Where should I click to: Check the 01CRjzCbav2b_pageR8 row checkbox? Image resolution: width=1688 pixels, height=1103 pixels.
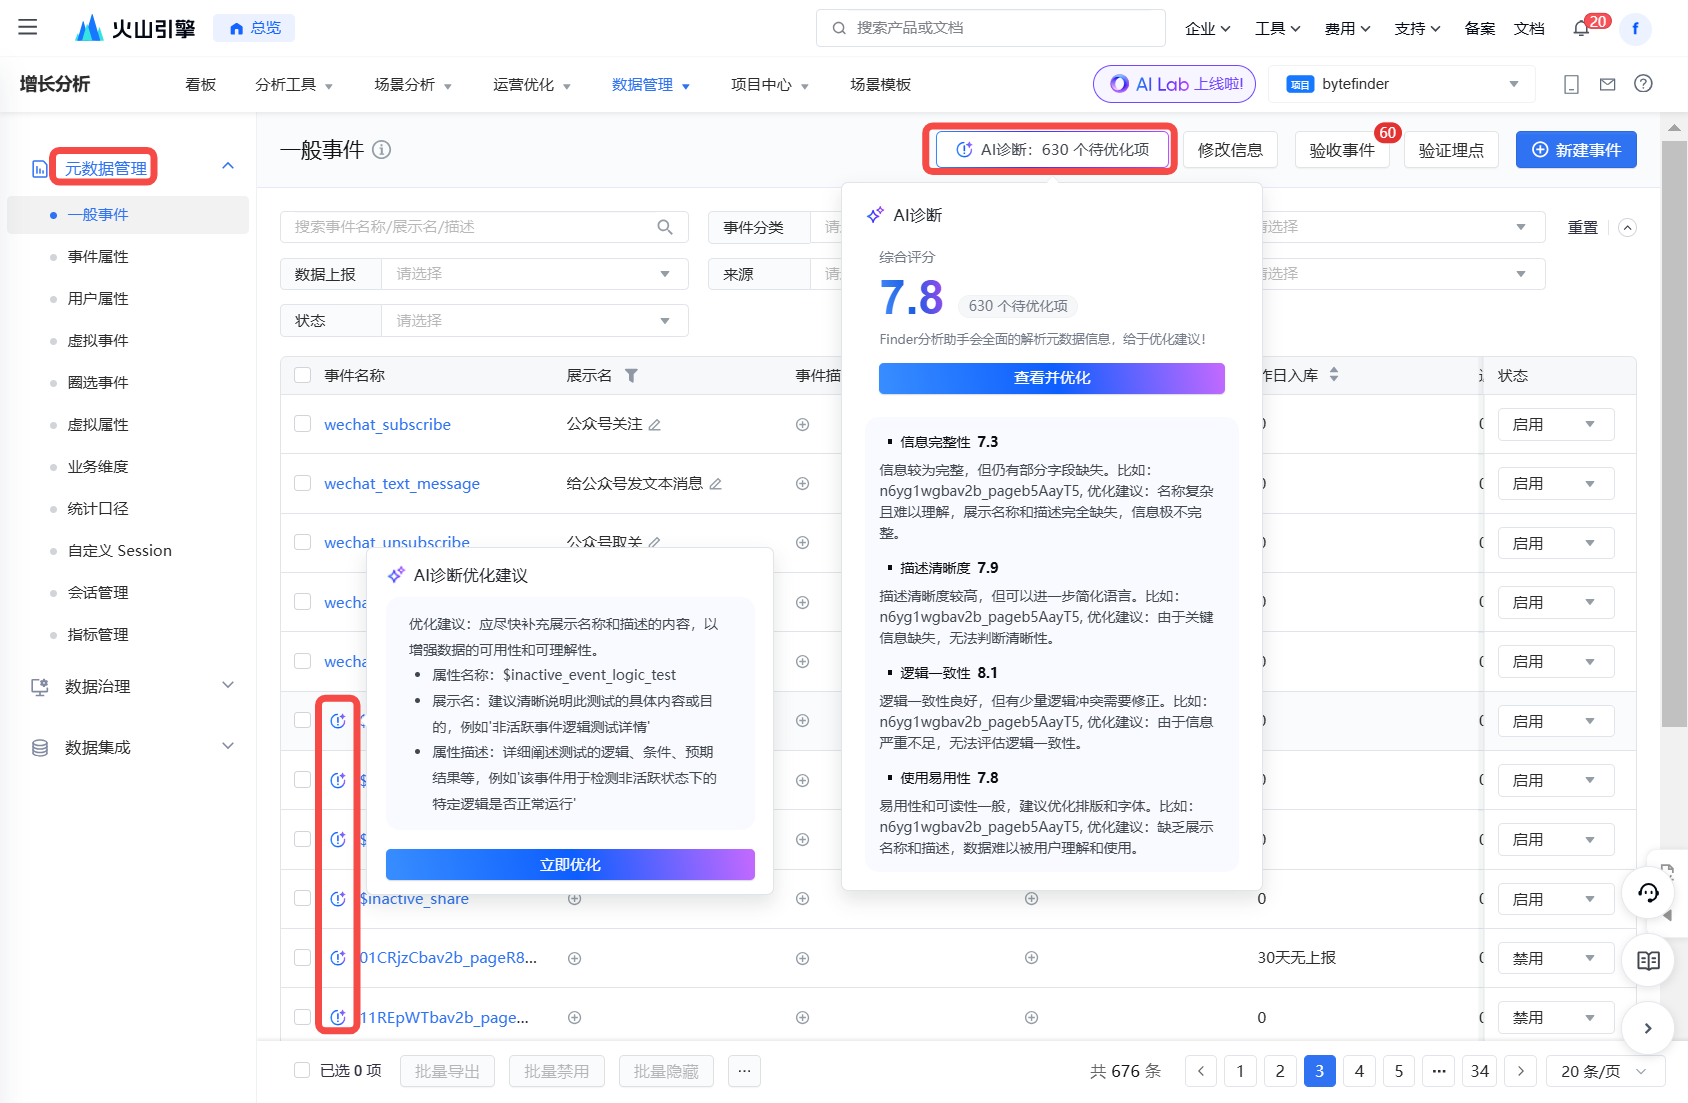click(x=303, y=957)
